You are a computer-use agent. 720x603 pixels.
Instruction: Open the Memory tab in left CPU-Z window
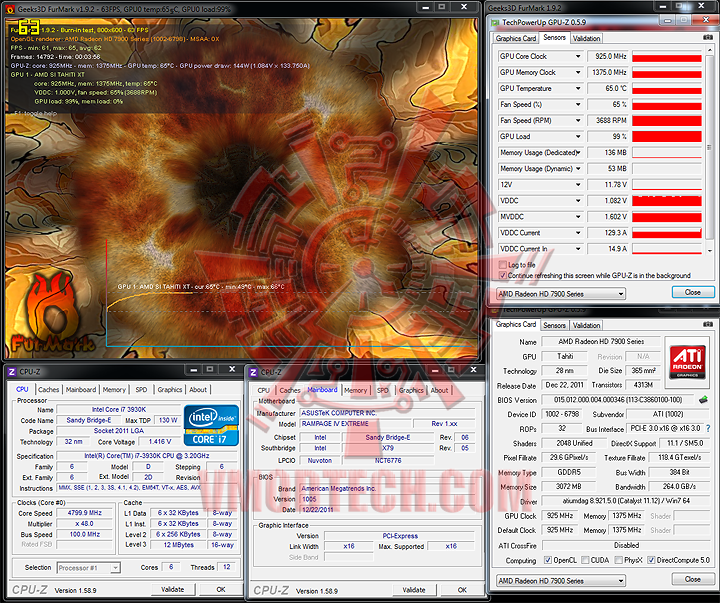pyautogui.click(x=114, y=389)
